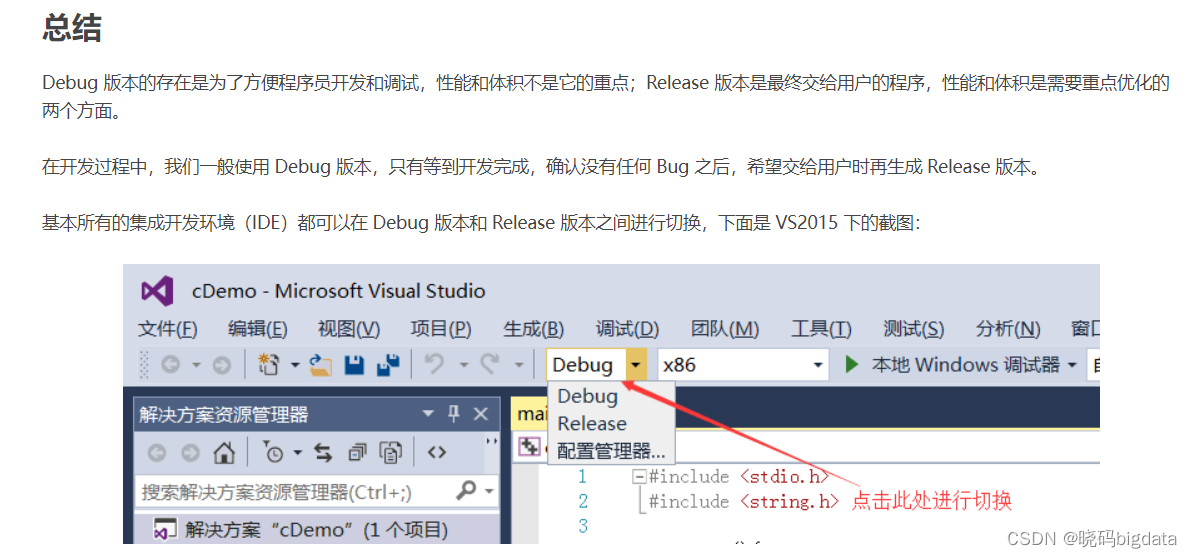The height and width of the screenshot is (558, 1192).
Task: Click the Save All icon
Action: [389, 366]
